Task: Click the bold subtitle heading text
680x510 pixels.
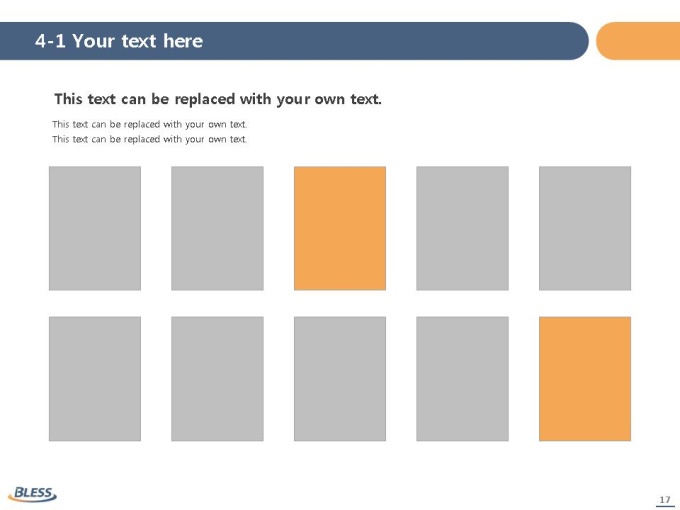Action: (x=218, y=99)
